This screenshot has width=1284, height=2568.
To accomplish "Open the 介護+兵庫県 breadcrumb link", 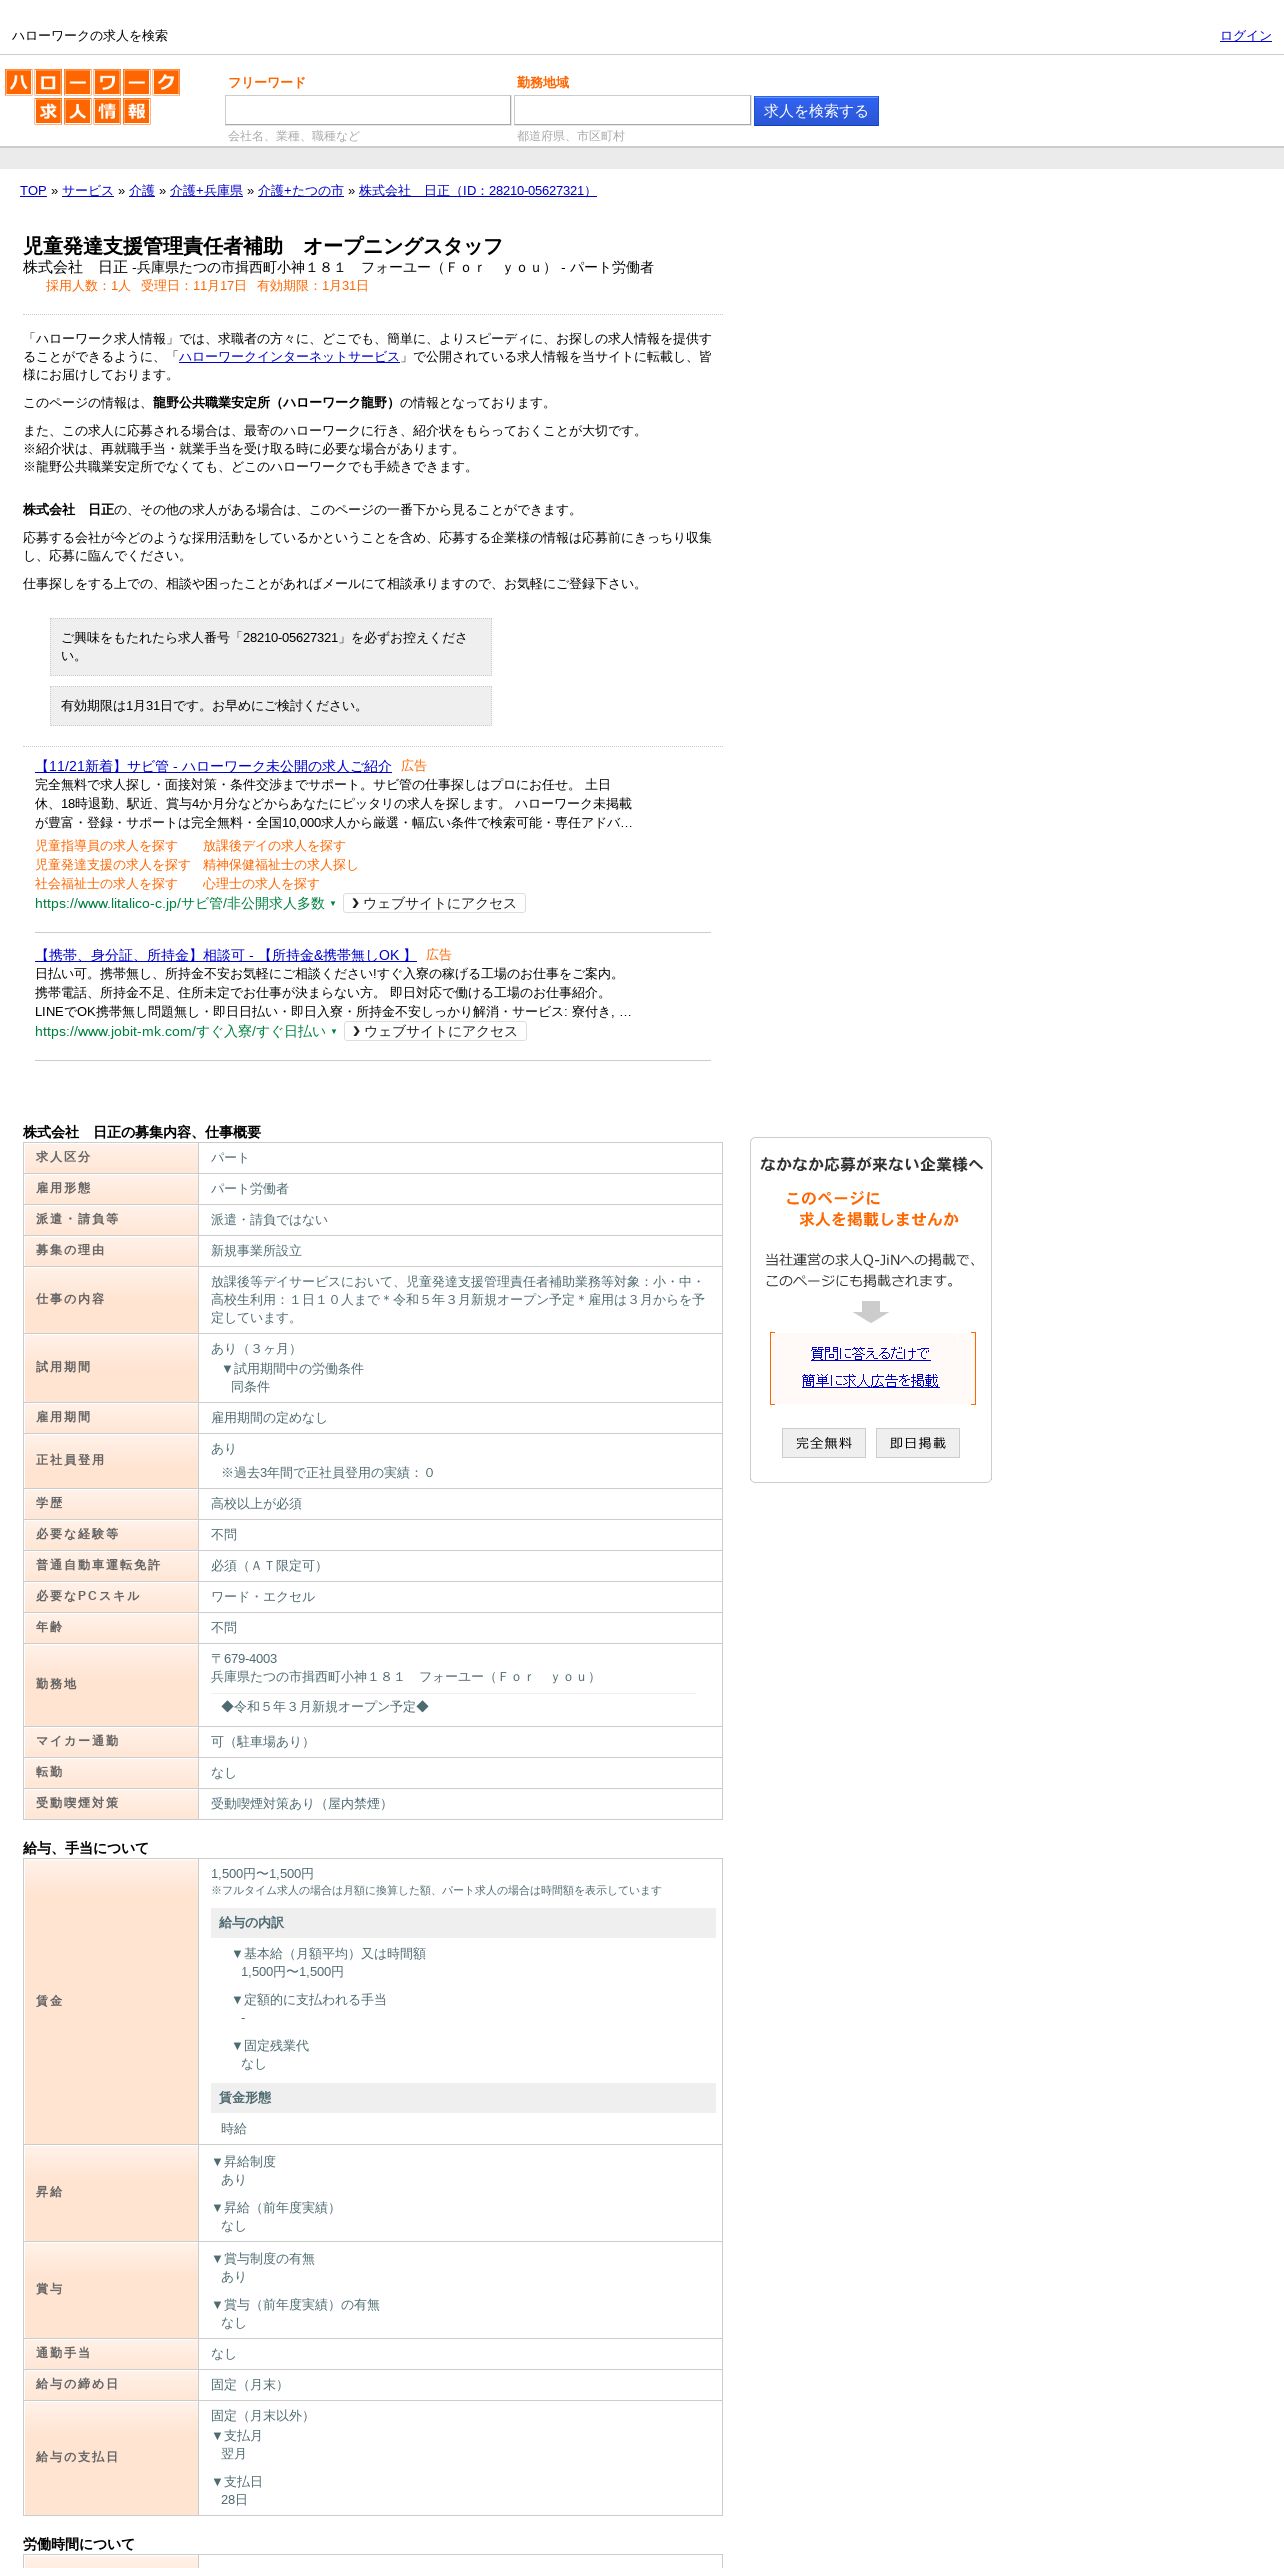I will (x=206, y=191).
